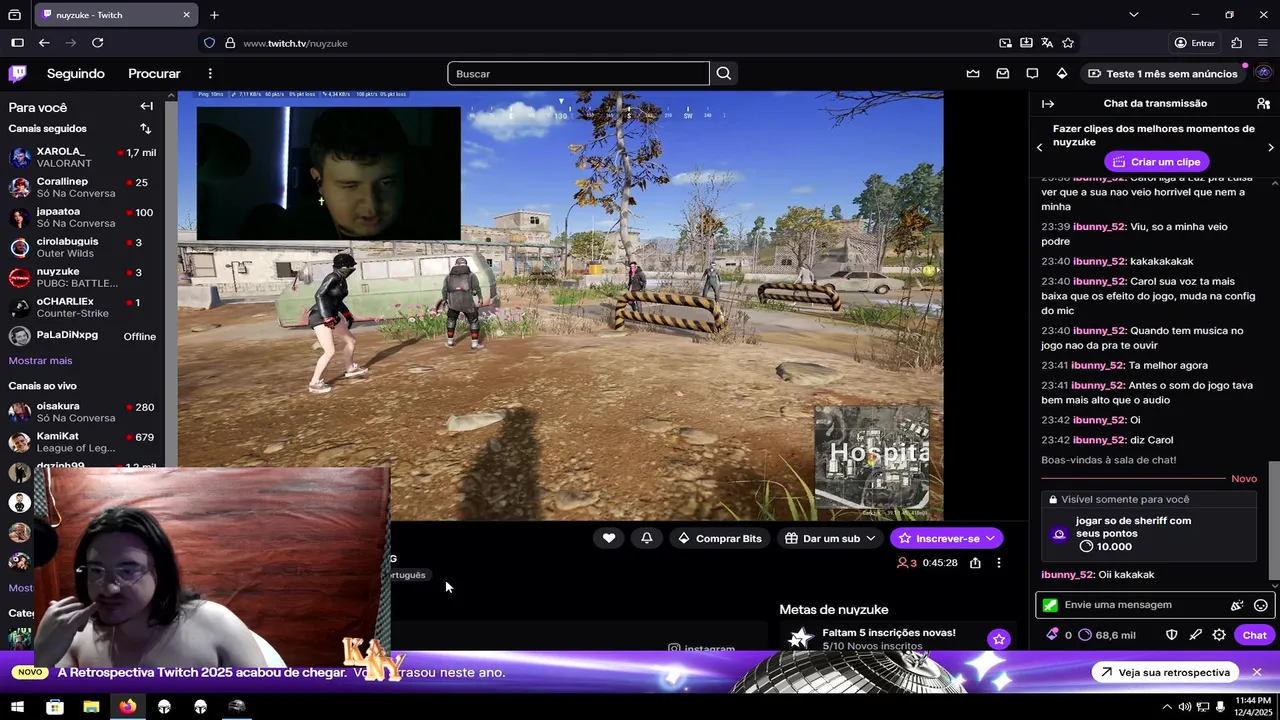The image size is (1280, 720).
Task: Click the chat scrollbar thumb
Action: [1274, 520]
